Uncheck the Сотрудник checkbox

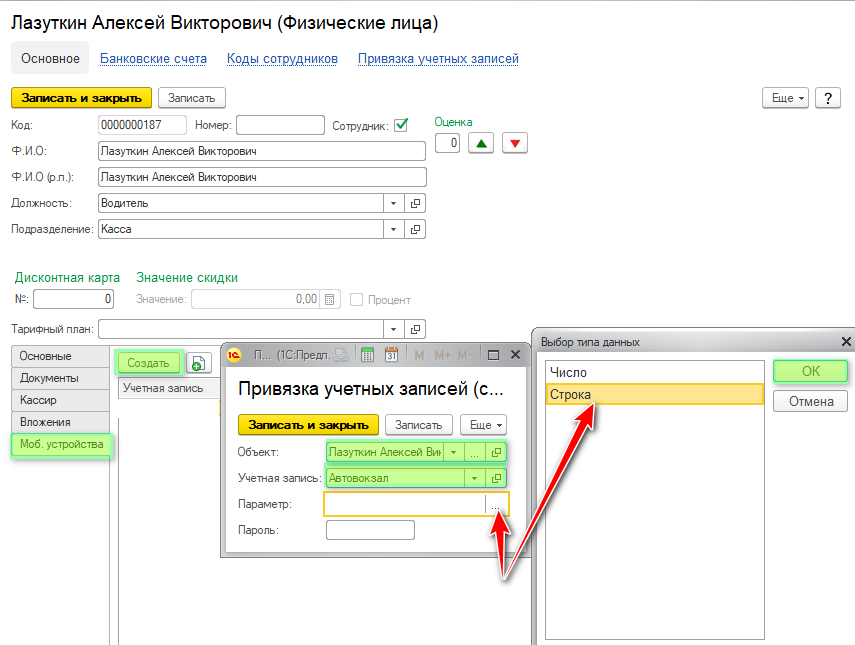tap(401, 125)
